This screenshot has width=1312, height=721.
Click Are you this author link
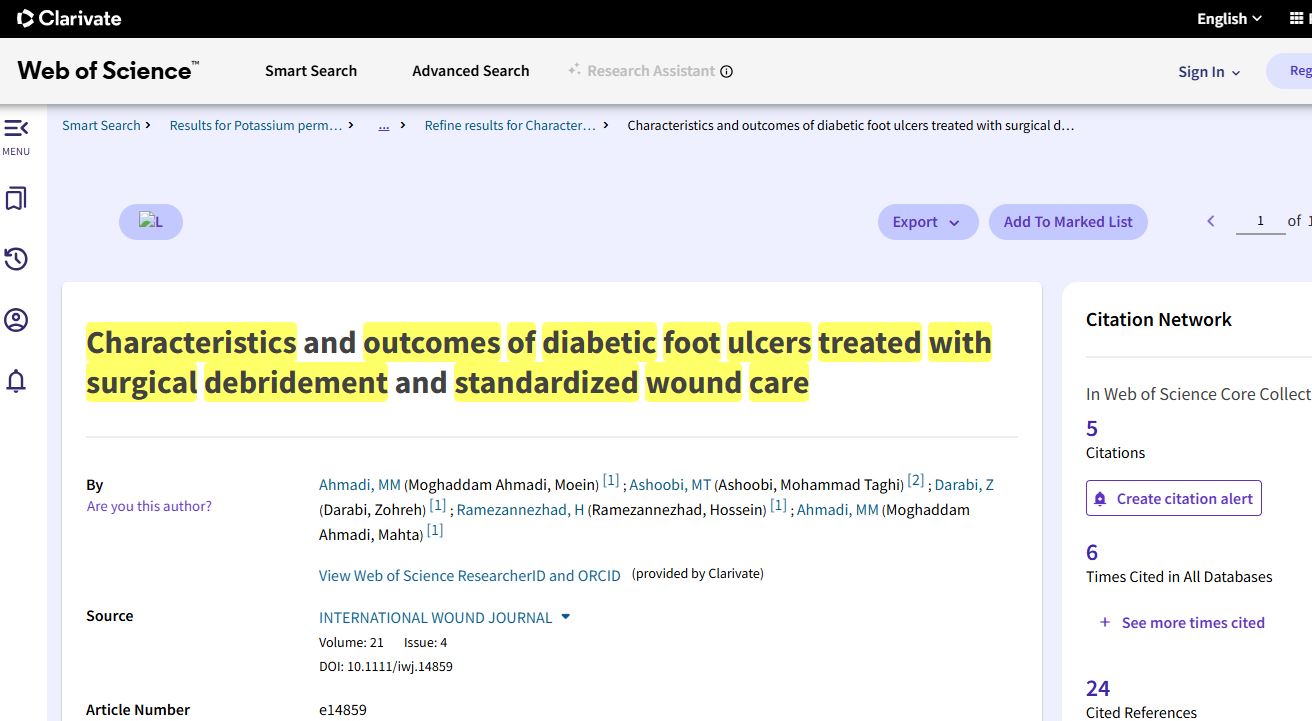(149, 506)
